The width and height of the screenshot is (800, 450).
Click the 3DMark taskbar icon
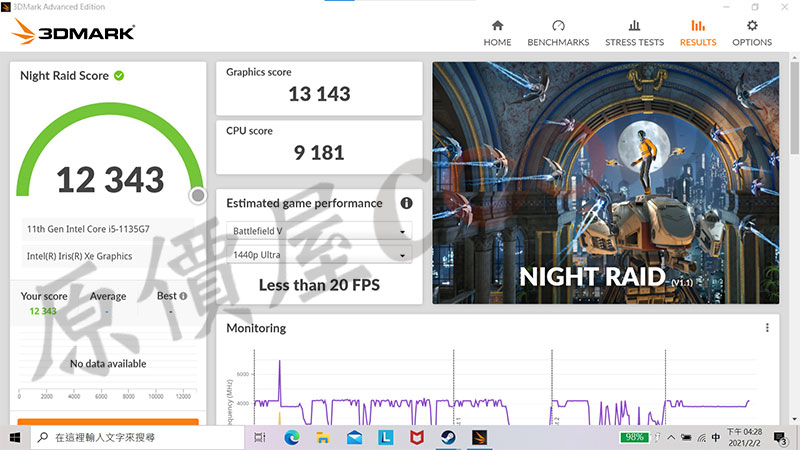(479, 438)
